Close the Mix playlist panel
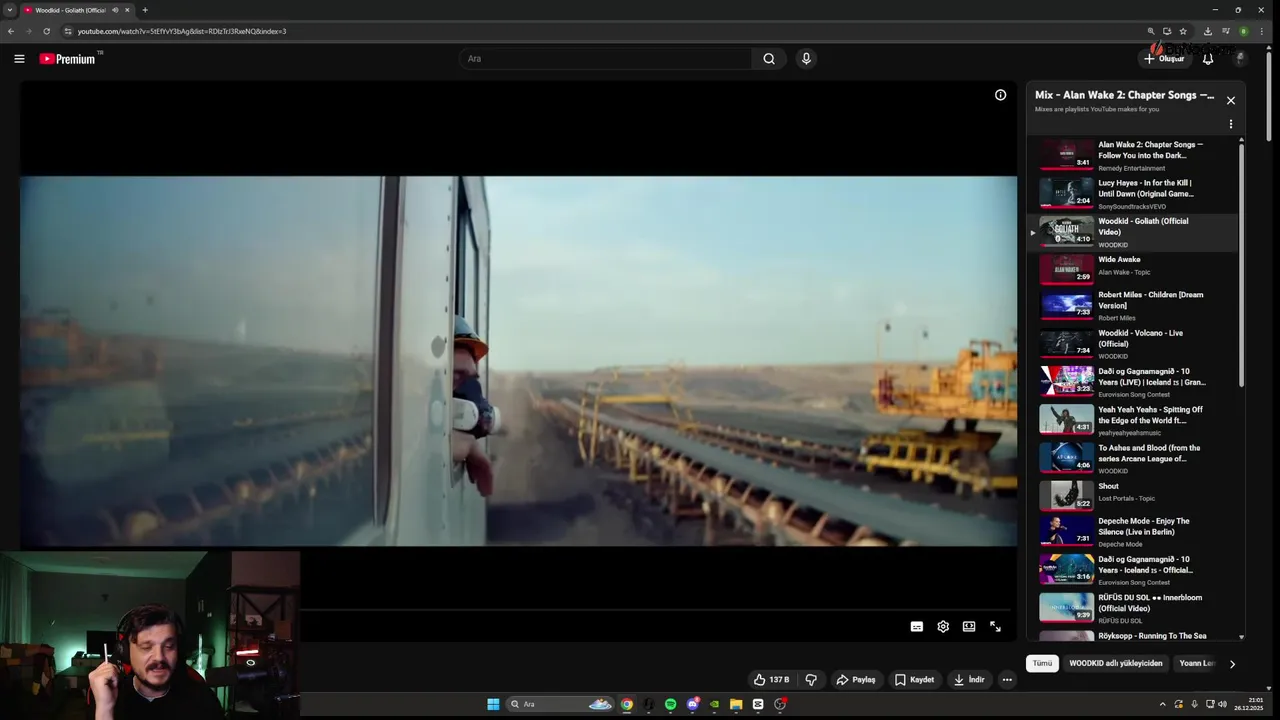Screen dimensions: 1280x720 tap(1231, 101)
